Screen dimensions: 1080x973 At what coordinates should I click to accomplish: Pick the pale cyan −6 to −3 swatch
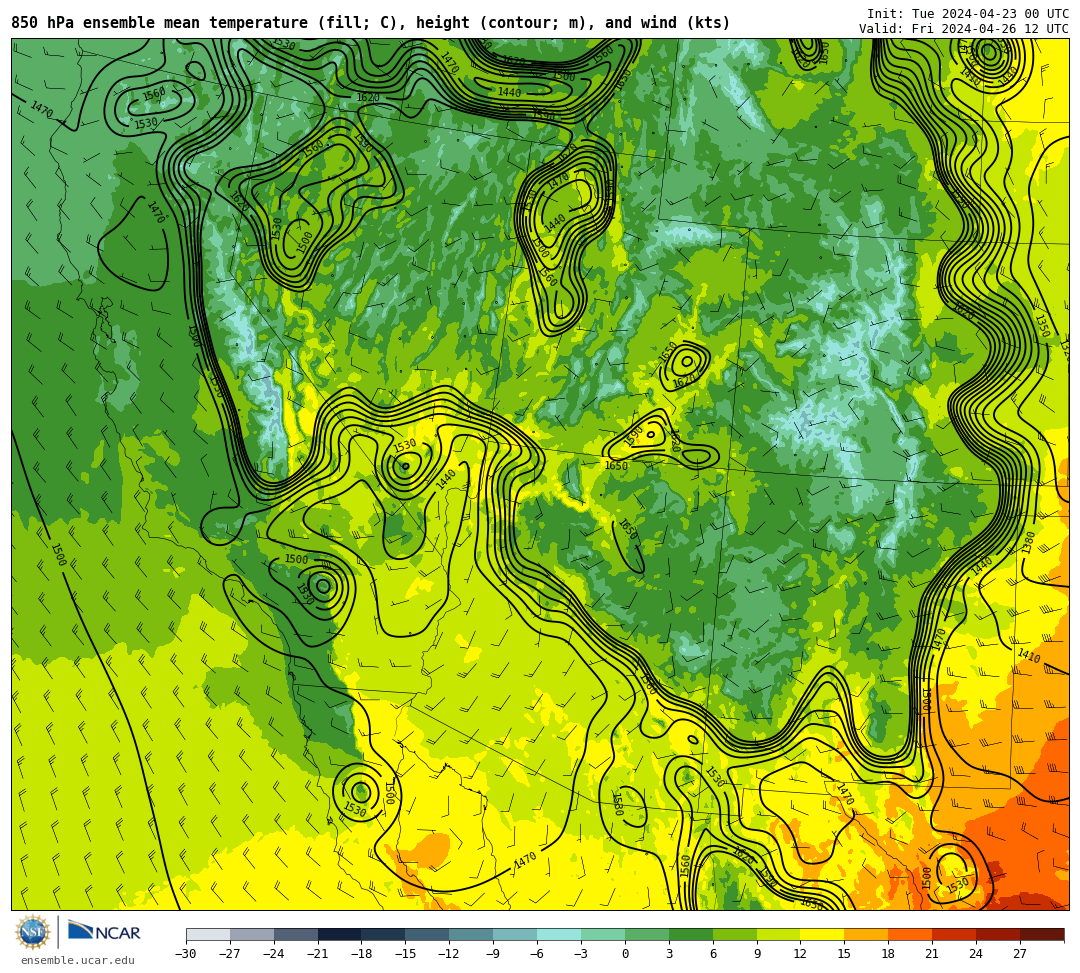pos(559,934)
